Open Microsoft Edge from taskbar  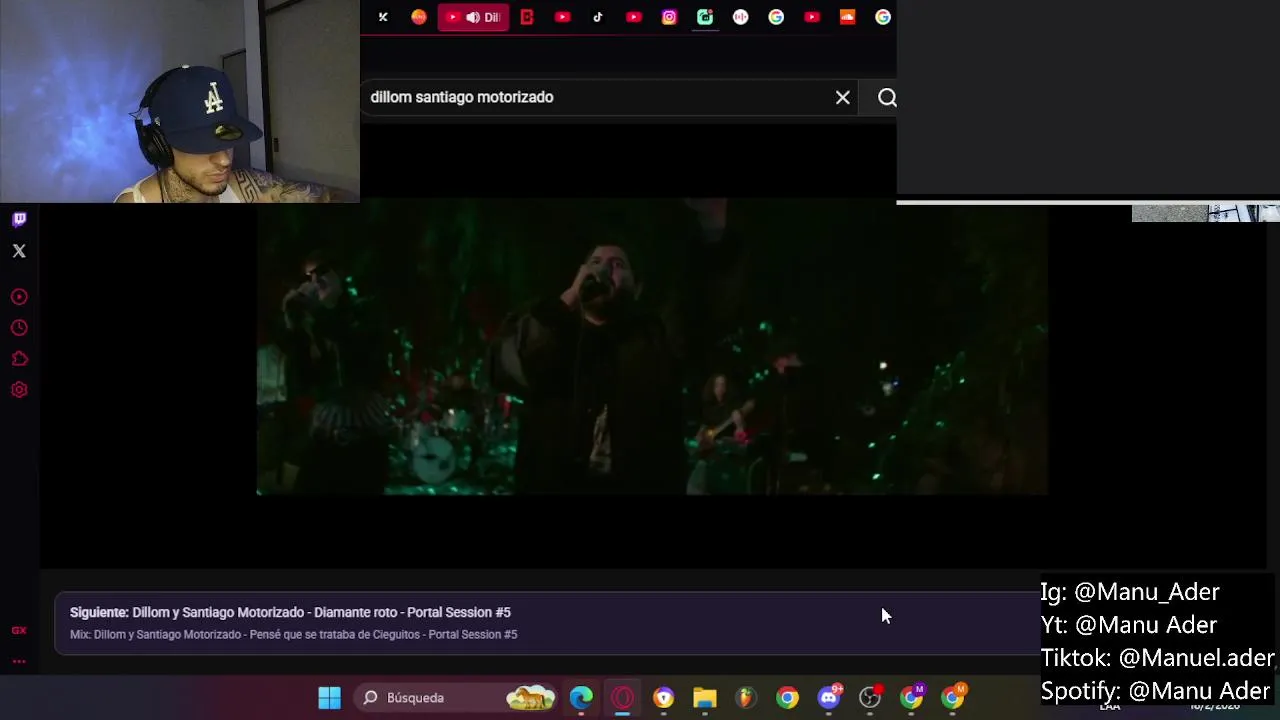[581, 697]
